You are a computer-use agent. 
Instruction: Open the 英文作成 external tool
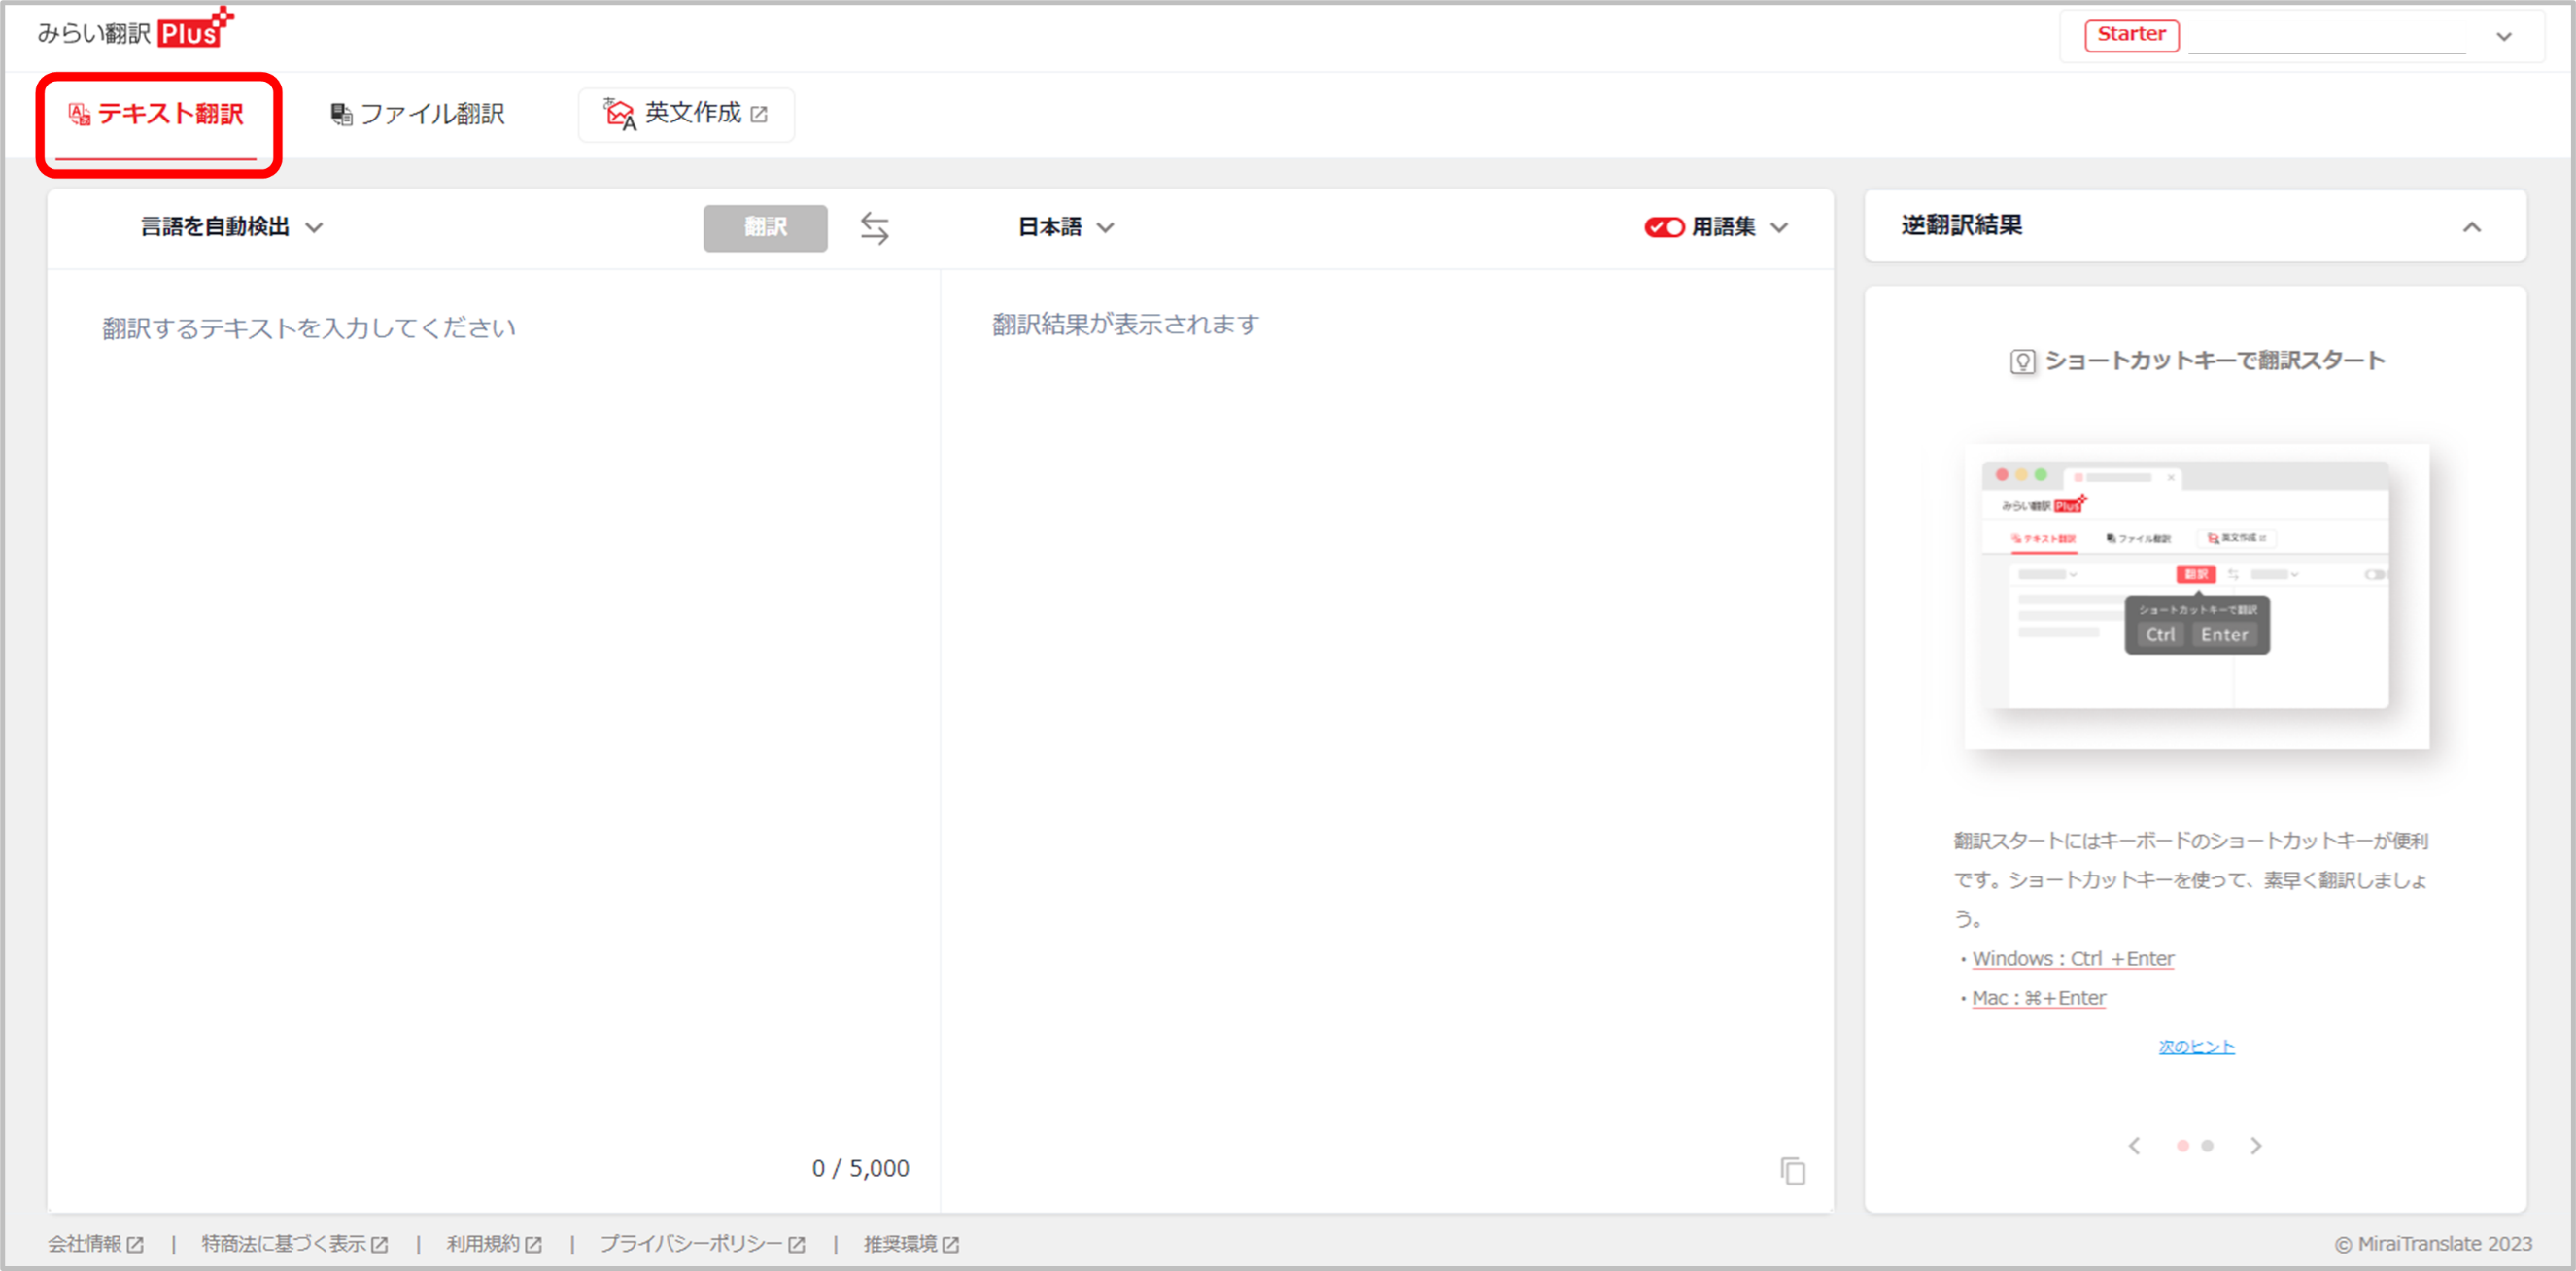[686, 115]
